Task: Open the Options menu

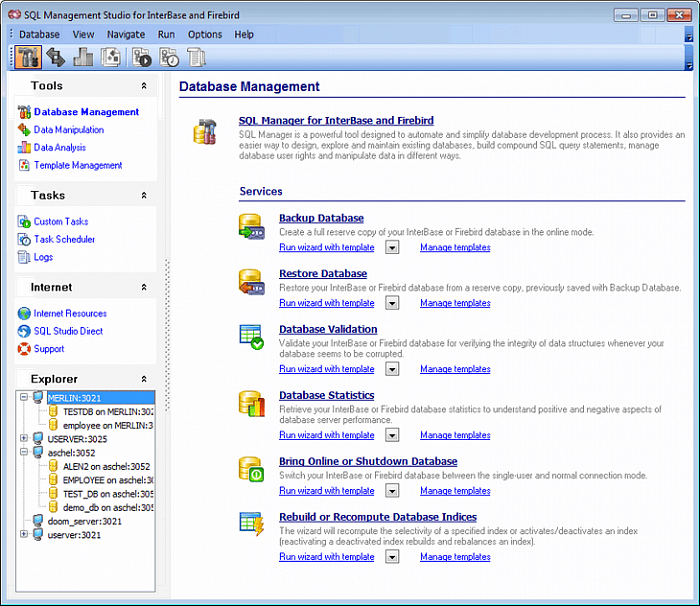Action: coord(205,34)
